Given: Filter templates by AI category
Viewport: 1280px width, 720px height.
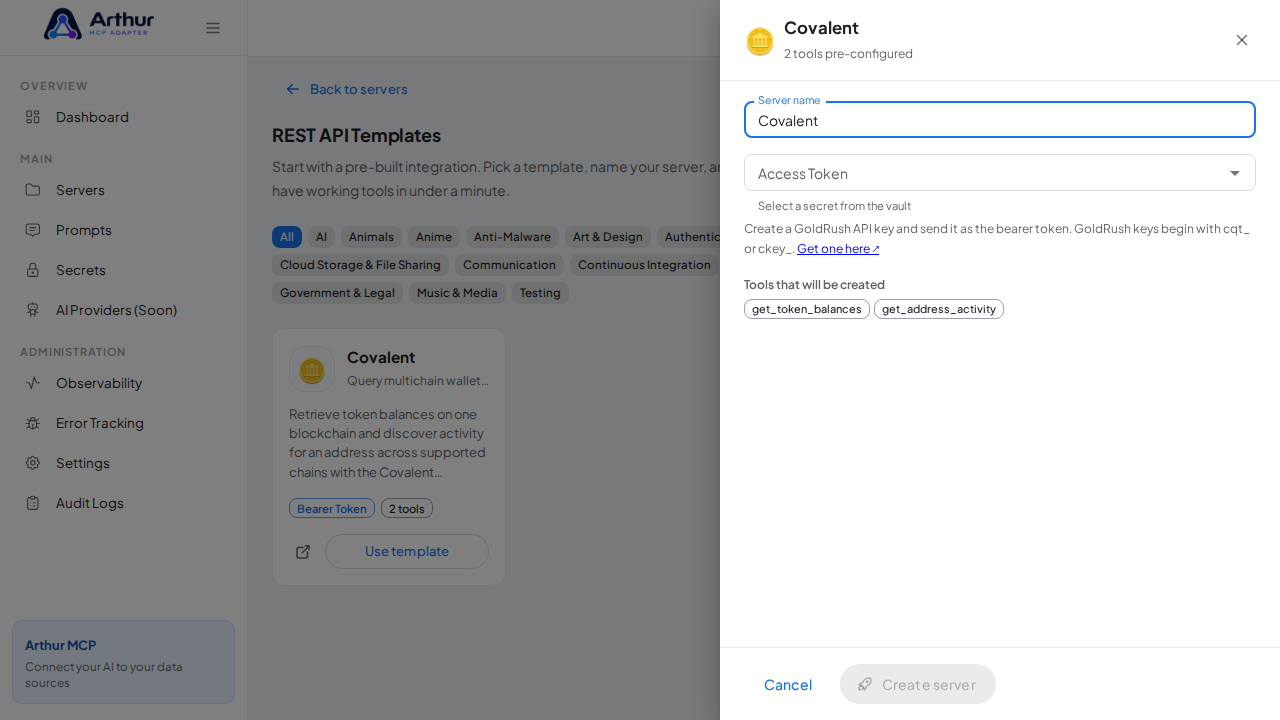Looking at the screenshot, I should [x=321, y=237].
